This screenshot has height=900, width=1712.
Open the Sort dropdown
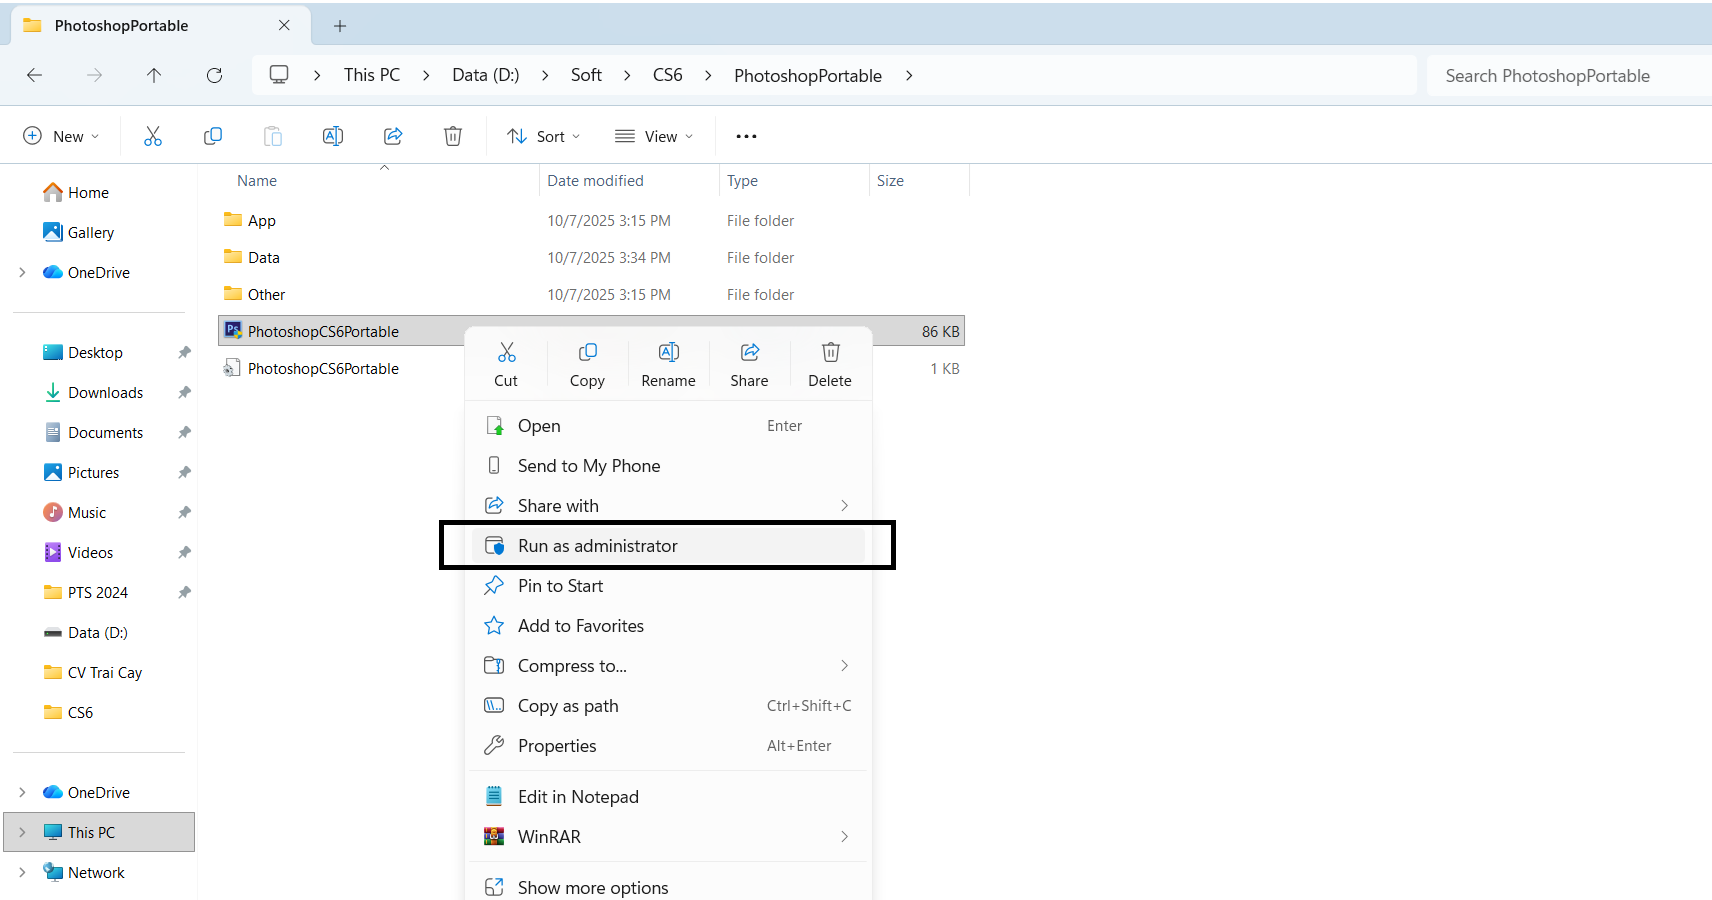[x=544, y=137]
